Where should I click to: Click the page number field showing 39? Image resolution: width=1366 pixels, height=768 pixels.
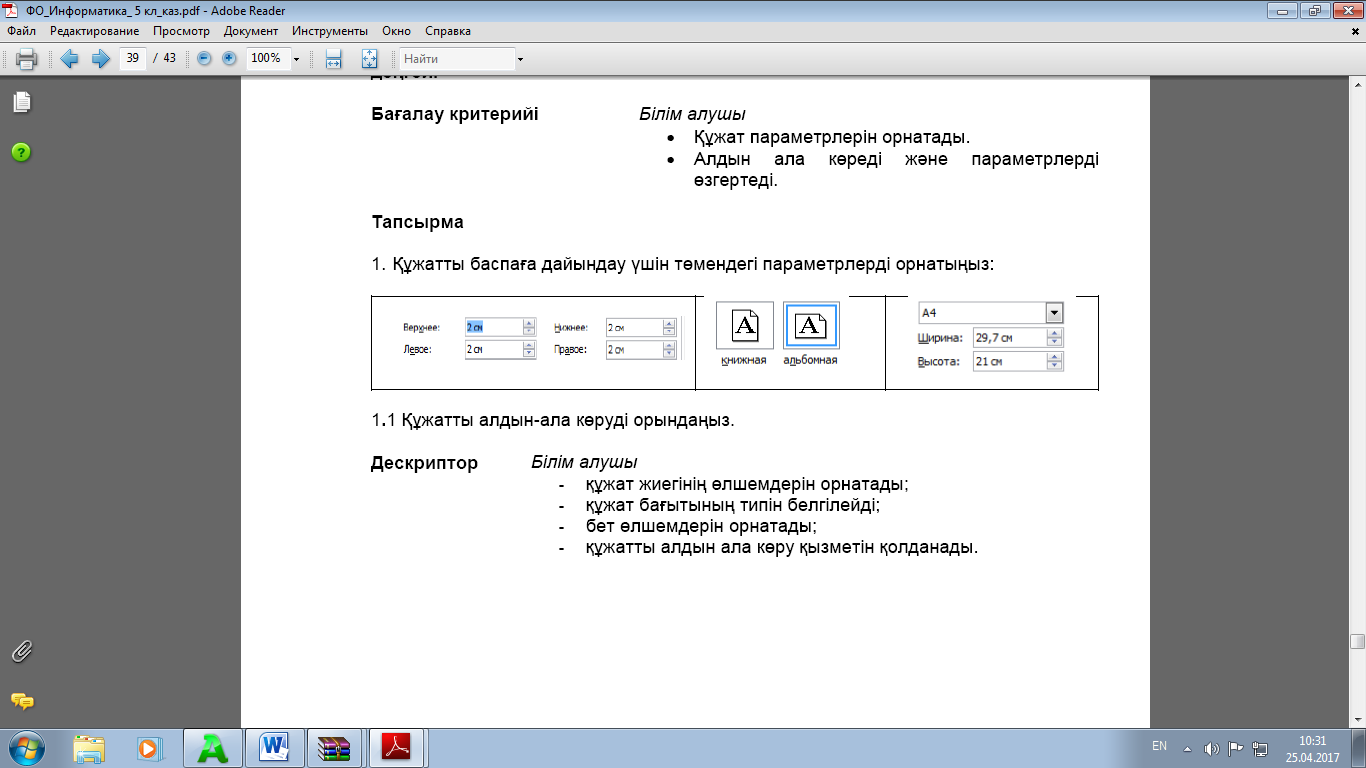(132, 59)
